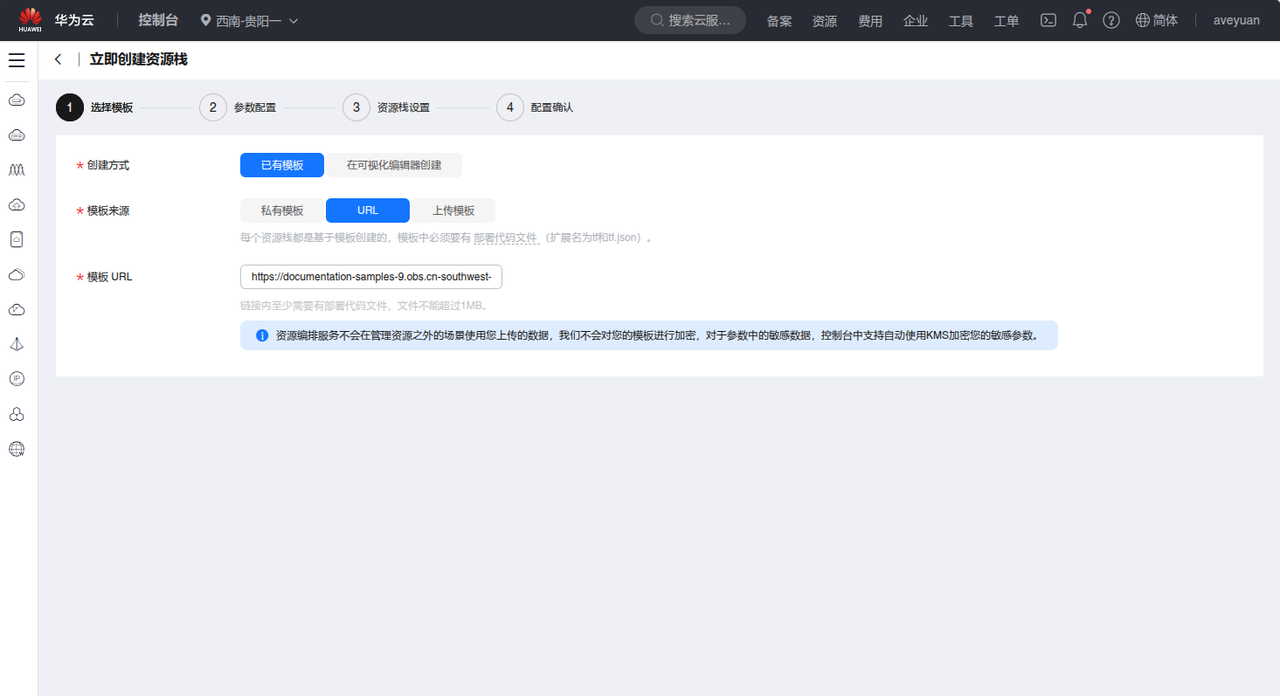Open 资源 in the top navigation

click(x=825, y=21)
